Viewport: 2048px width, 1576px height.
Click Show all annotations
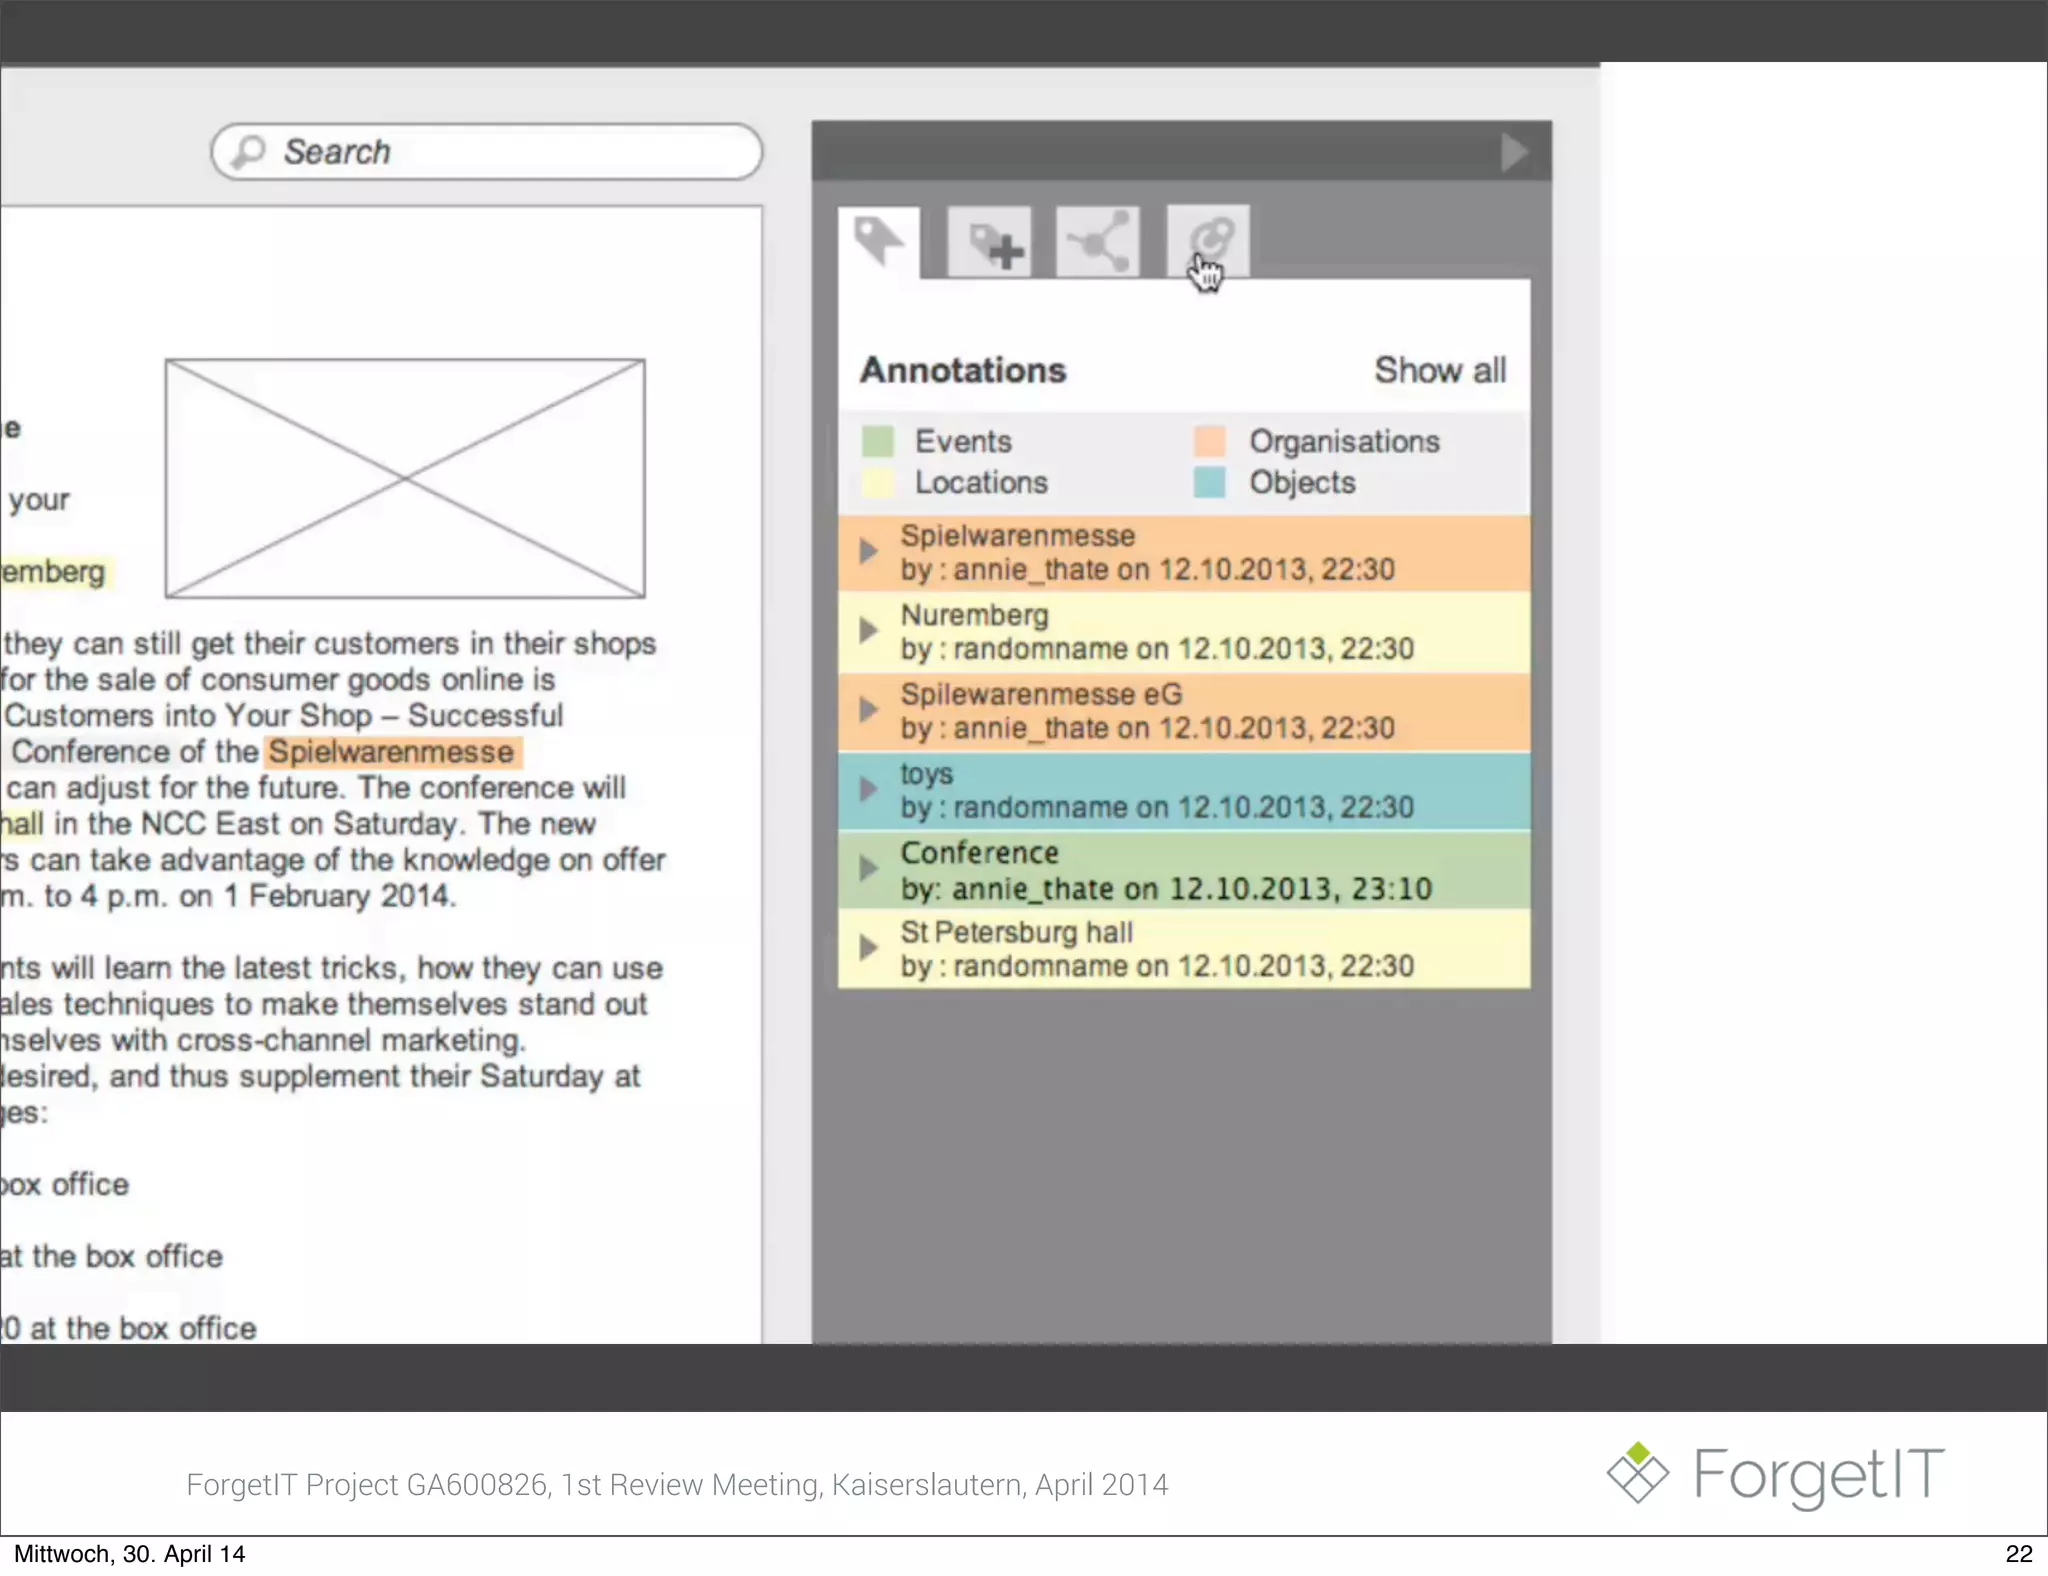tap(1440, 370)
